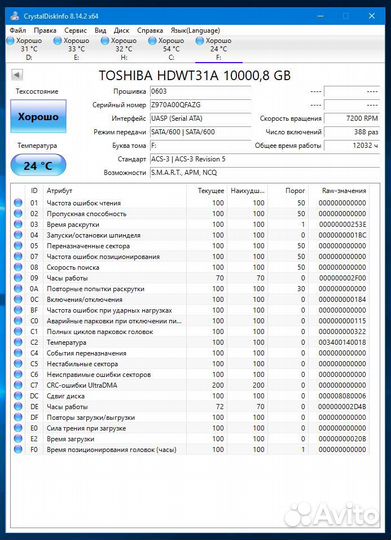Viewport: 391px width, 540px height.
Task: Click the status icon of attribute 04
Action: click(x=18, y=235)
